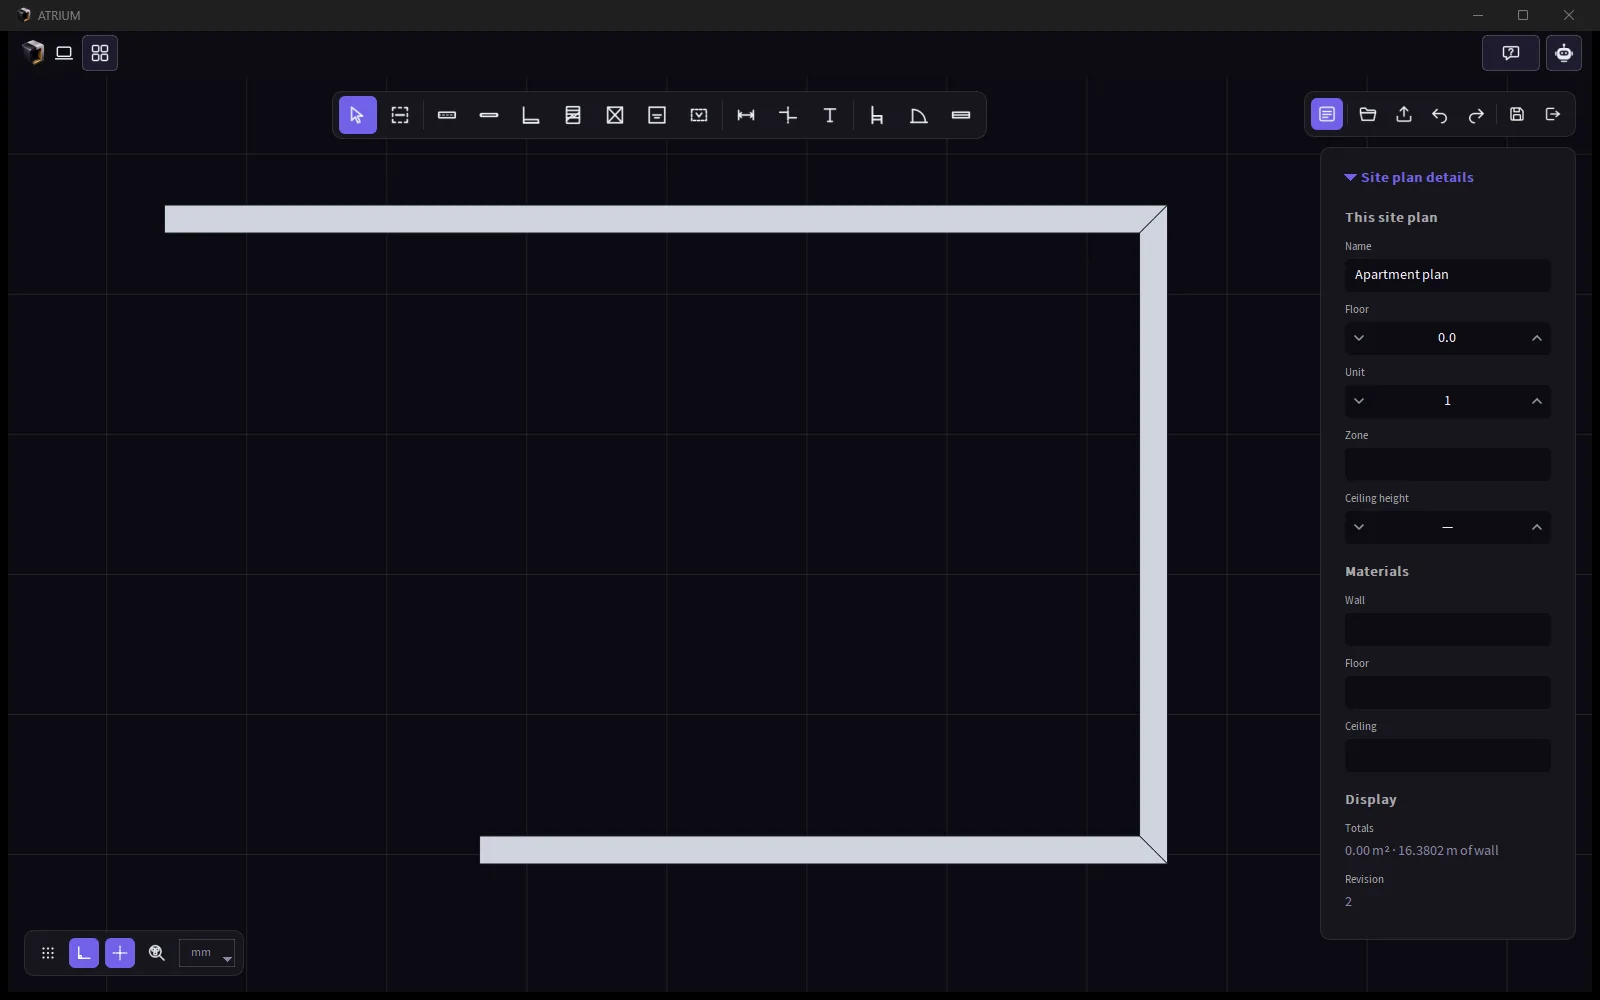Choose the crosshair alignment guide tool
Screen dimensions: 1600x1000
(x=788, y=115)
